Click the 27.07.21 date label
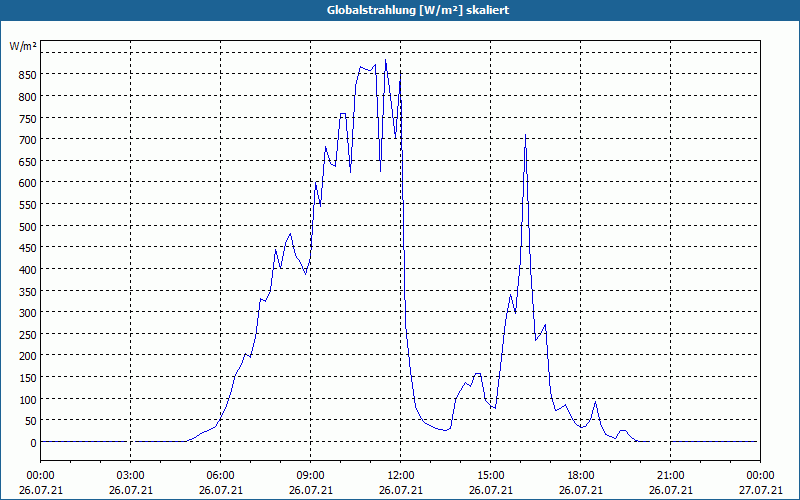This screenshot has width=800, height=500. click(x=760, y=490)
